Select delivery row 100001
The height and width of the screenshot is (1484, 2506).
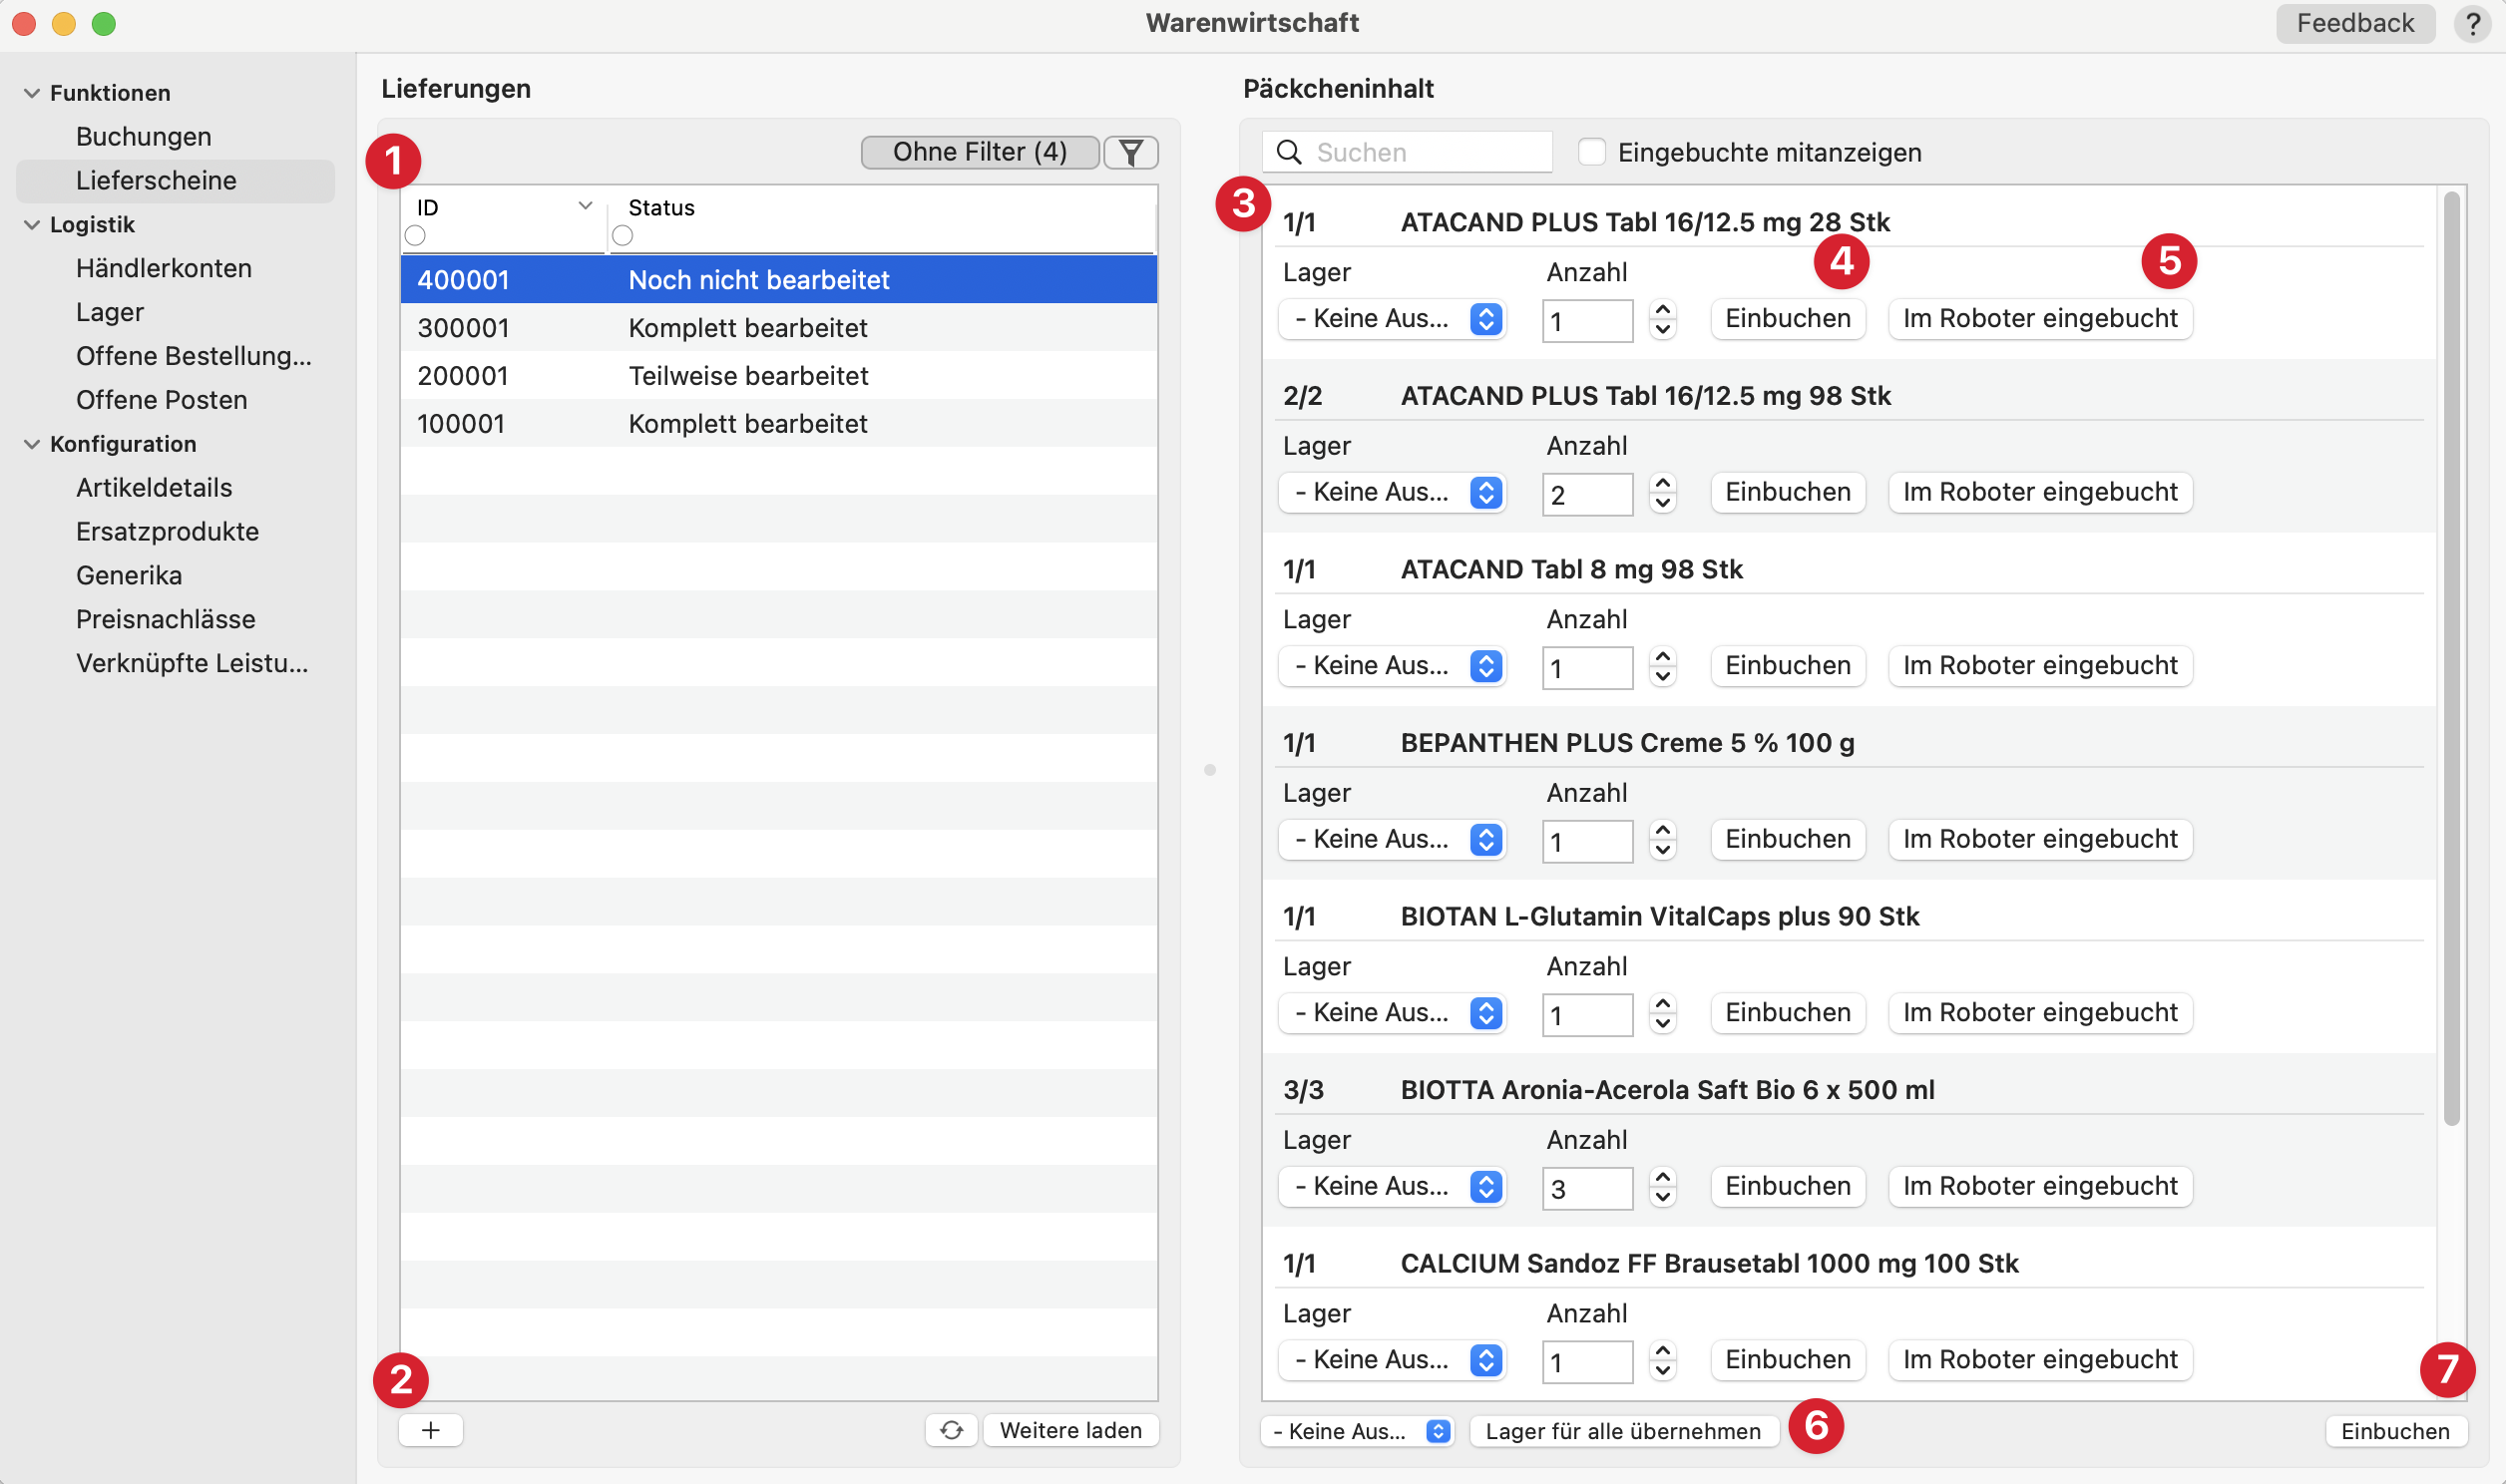coord(779,424)
